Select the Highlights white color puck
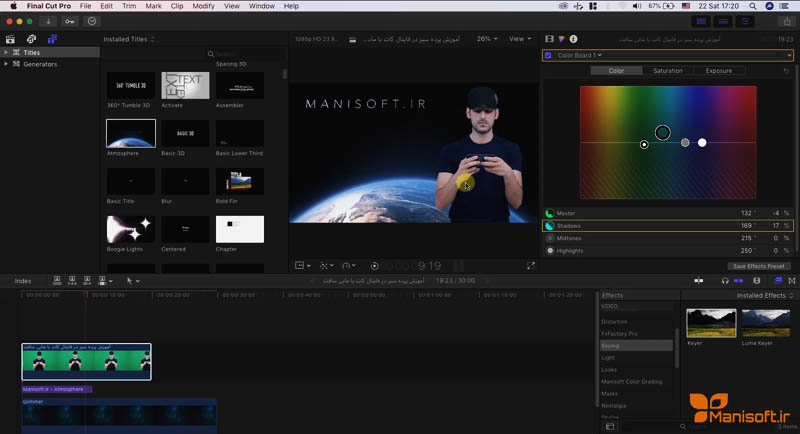 (x=702, y=143)
